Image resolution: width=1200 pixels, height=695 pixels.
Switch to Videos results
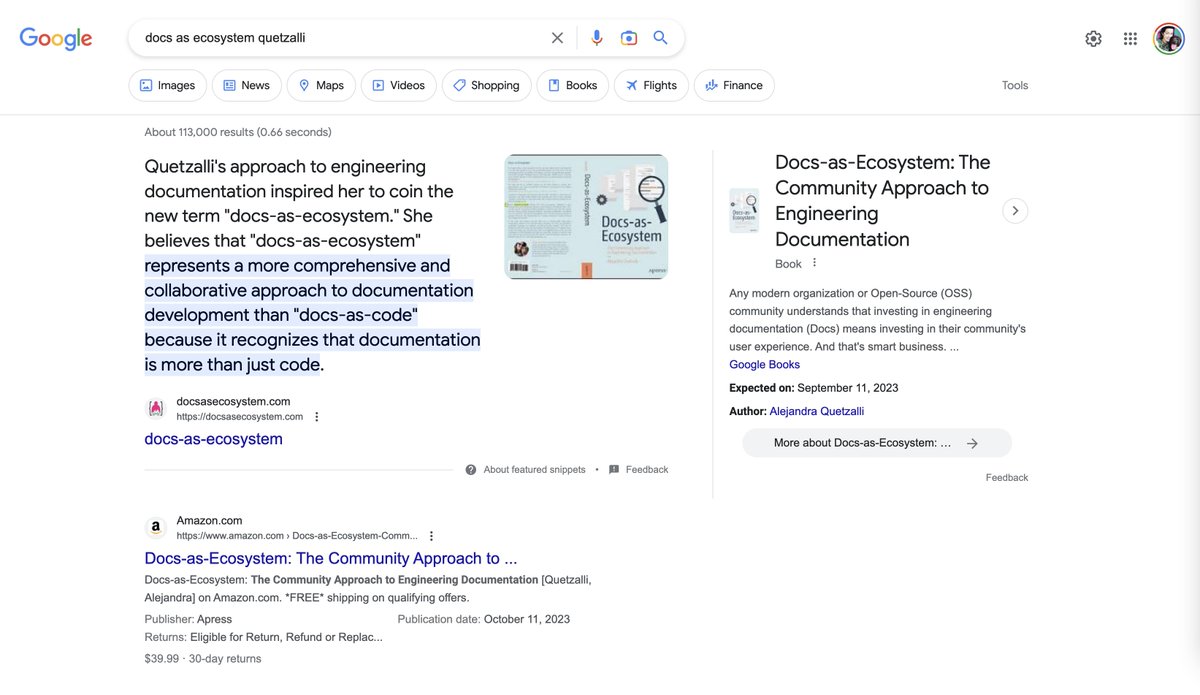pos(399,85)
